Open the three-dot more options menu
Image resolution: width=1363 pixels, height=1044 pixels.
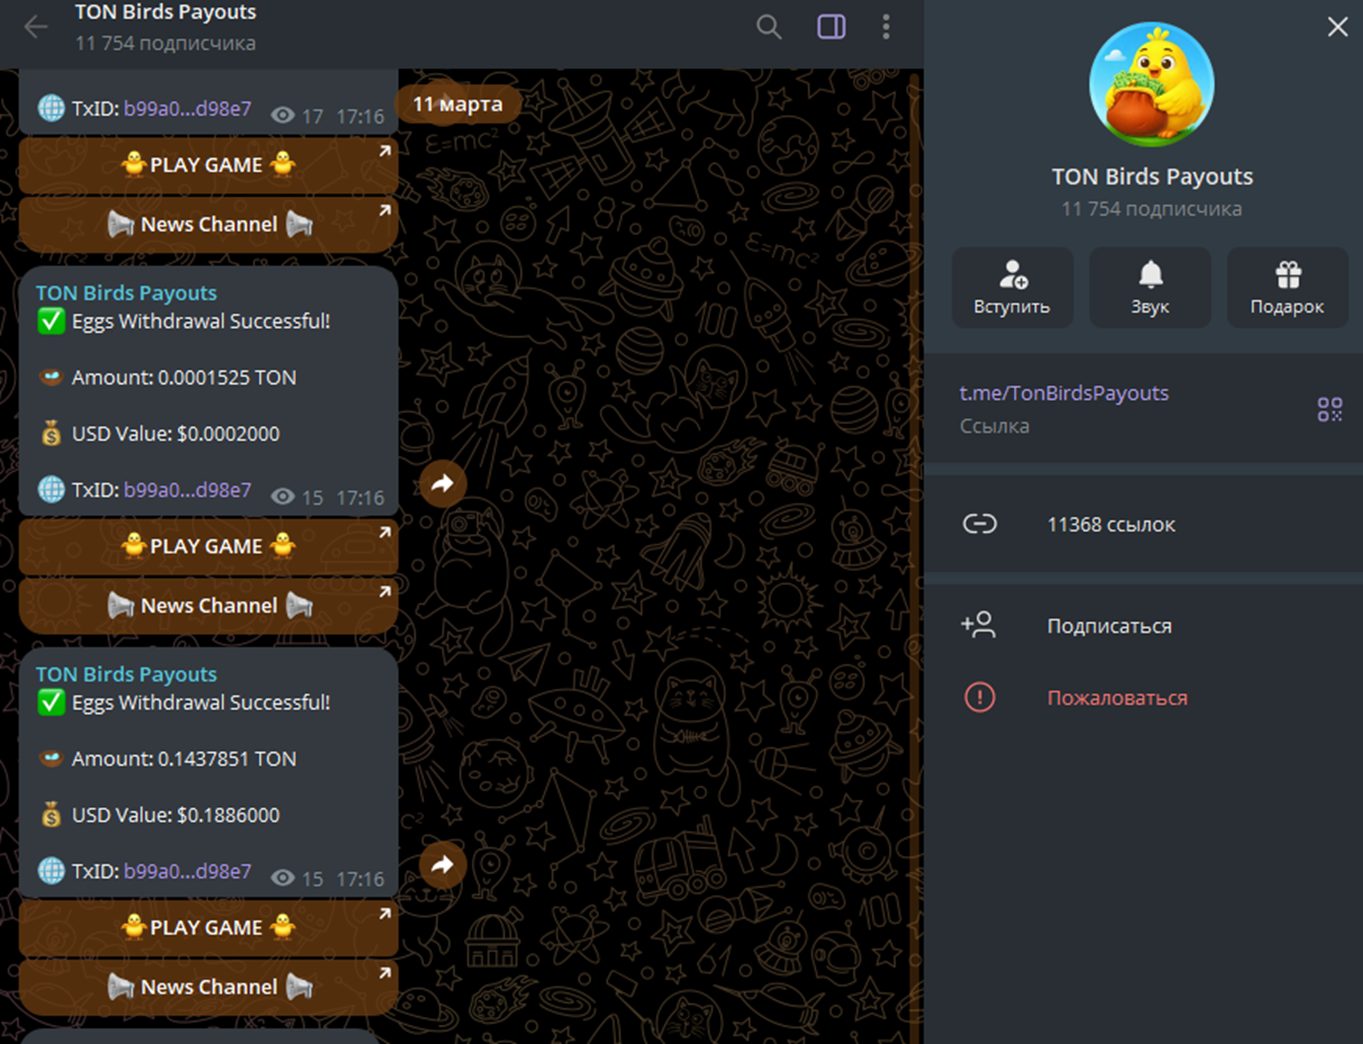886,27
